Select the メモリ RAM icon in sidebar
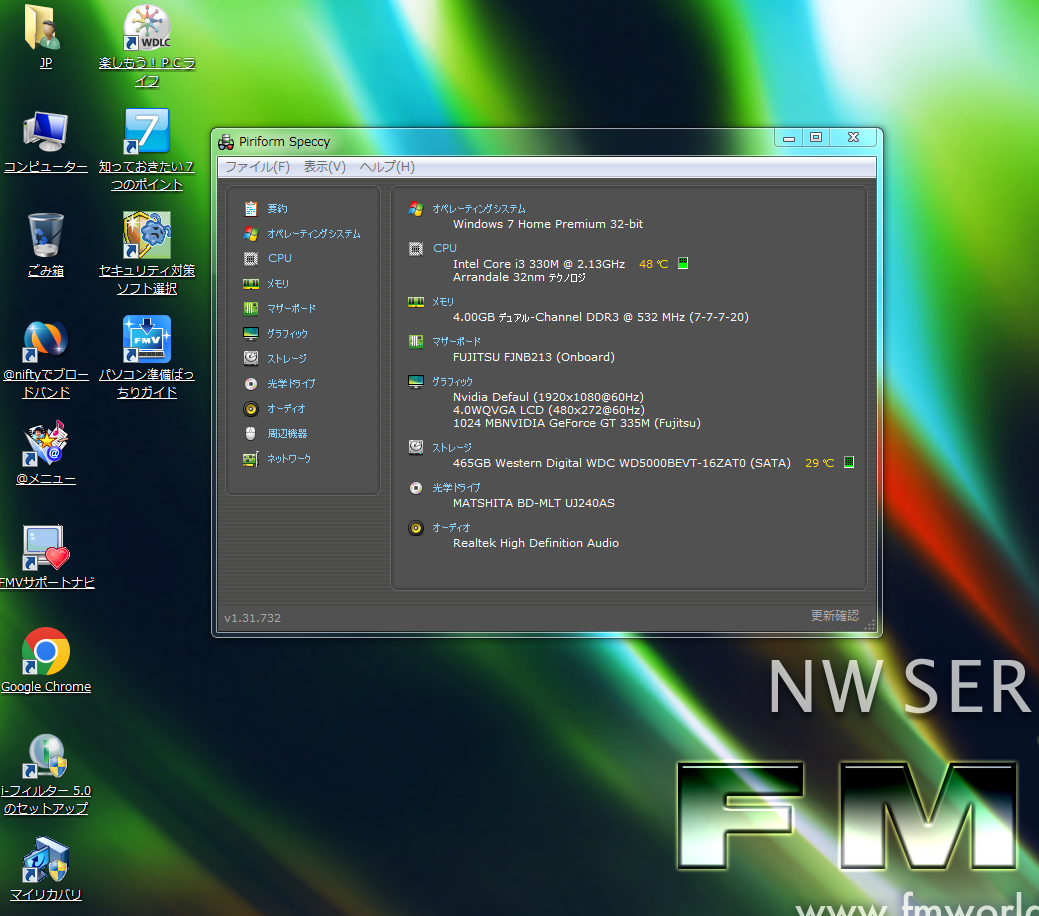Screen dimensions: 1039x916 [250, 284]
